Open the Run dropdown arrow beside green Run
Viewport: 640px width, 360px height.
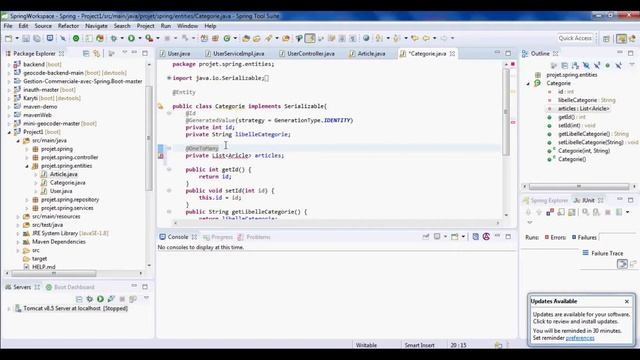tap(140, 38)
